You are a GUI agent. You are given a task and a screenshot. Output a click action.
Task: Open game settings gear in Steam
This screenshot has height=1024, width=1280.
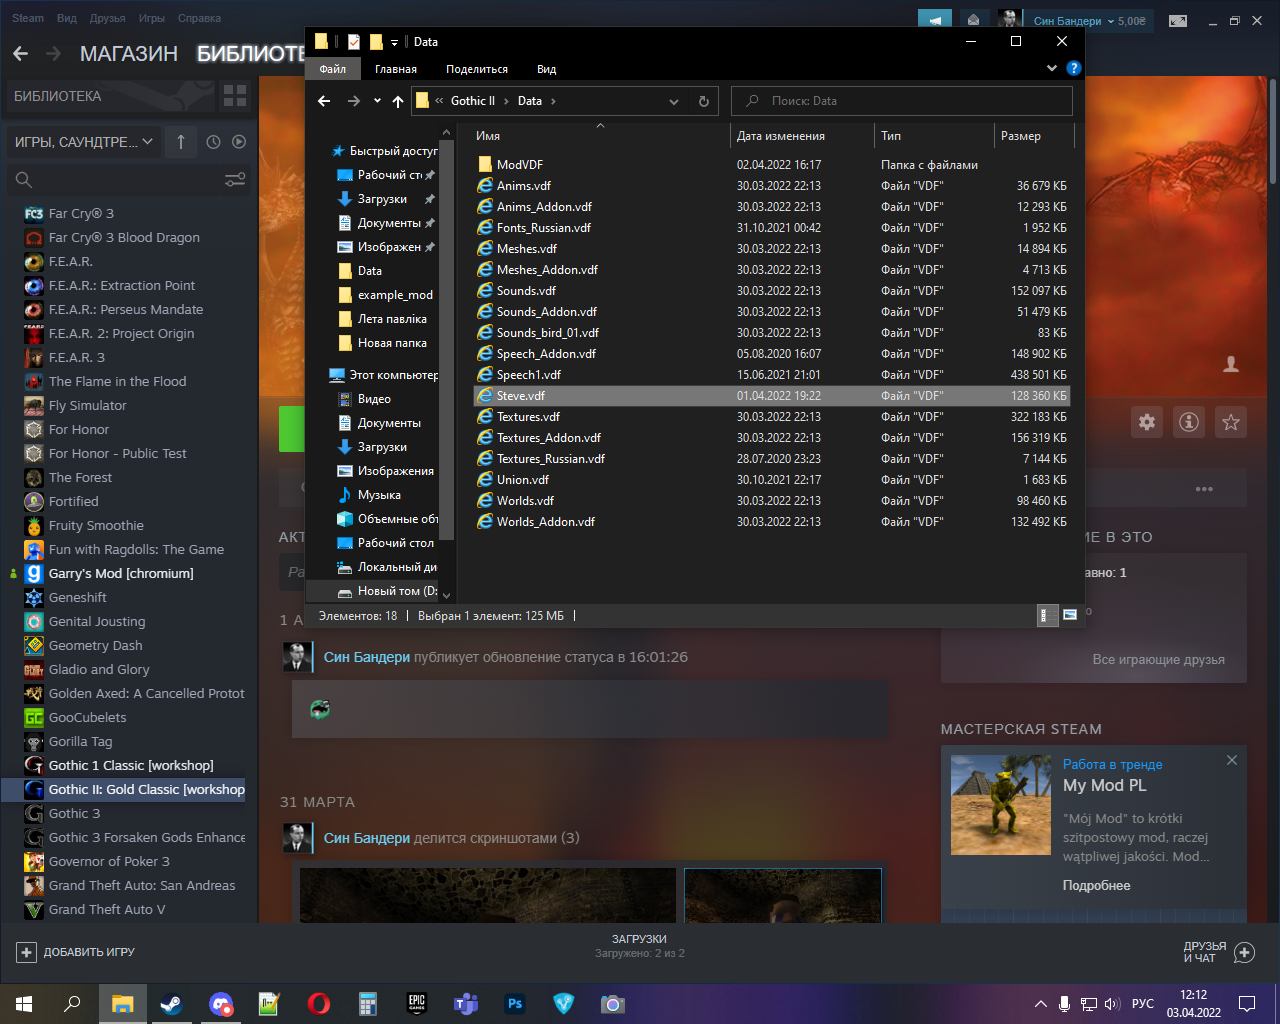(x=1147, y=422)
